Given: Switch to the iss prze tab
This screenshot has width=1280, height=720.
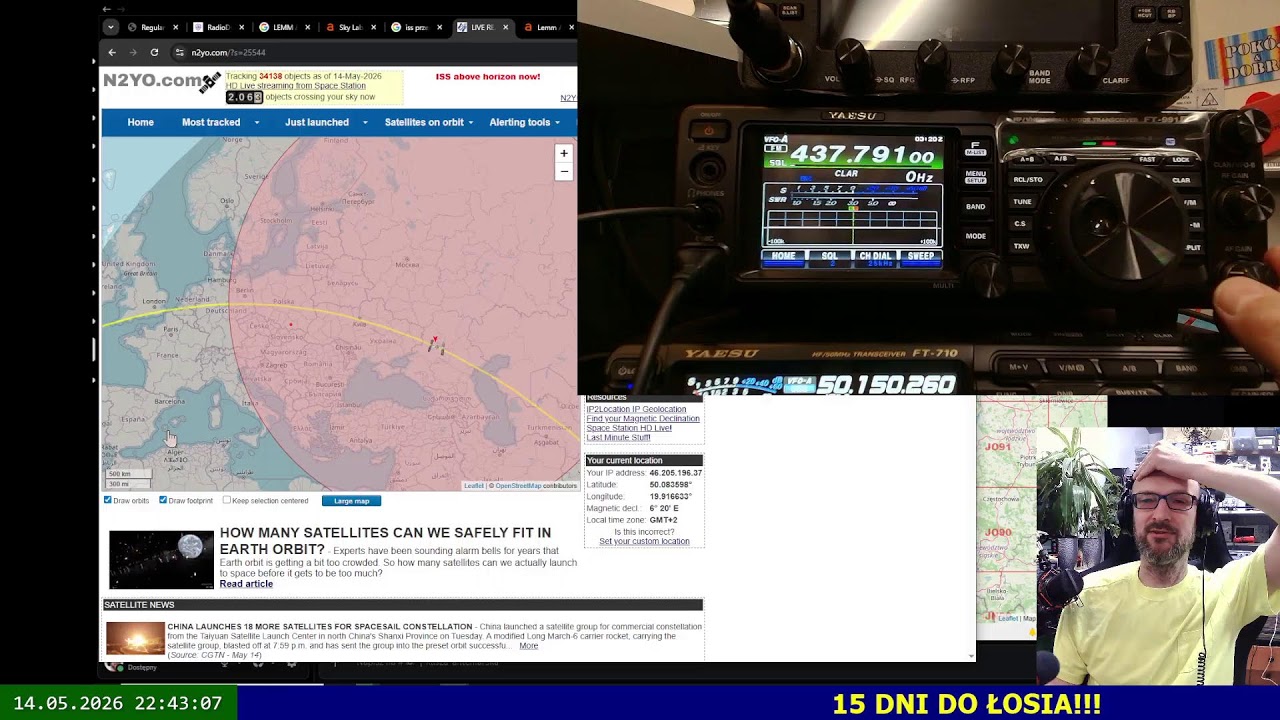Looking at the screenshot, I should click(416, 27).
